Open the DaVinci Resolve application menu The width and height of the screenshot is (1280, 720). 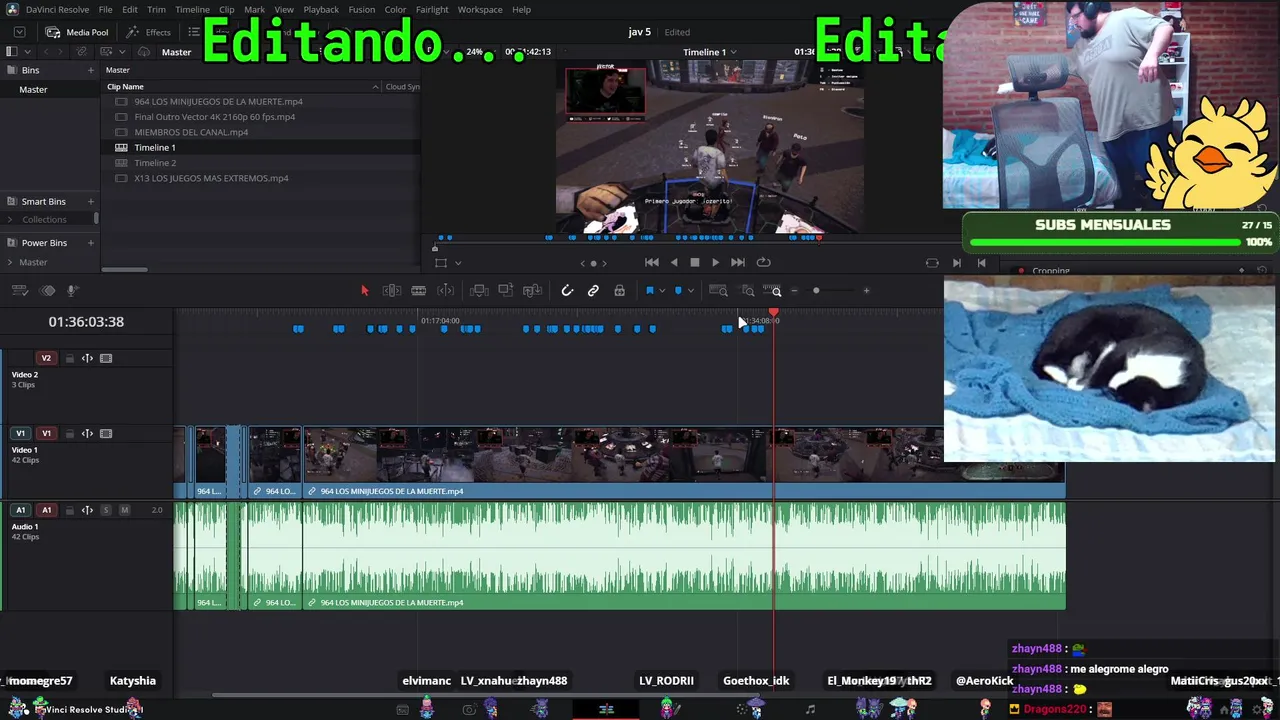pyautogui.click(x=57, y=10)
